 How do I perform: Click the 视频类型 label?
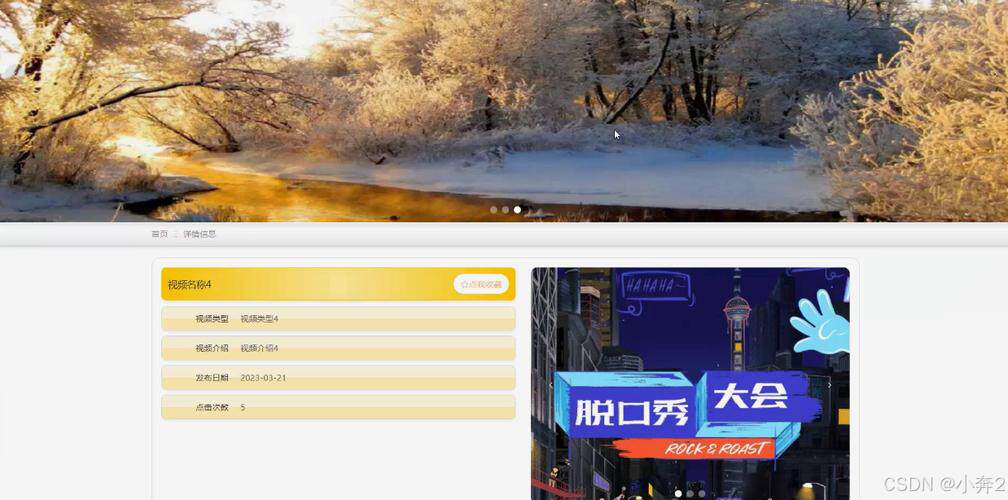212,319
